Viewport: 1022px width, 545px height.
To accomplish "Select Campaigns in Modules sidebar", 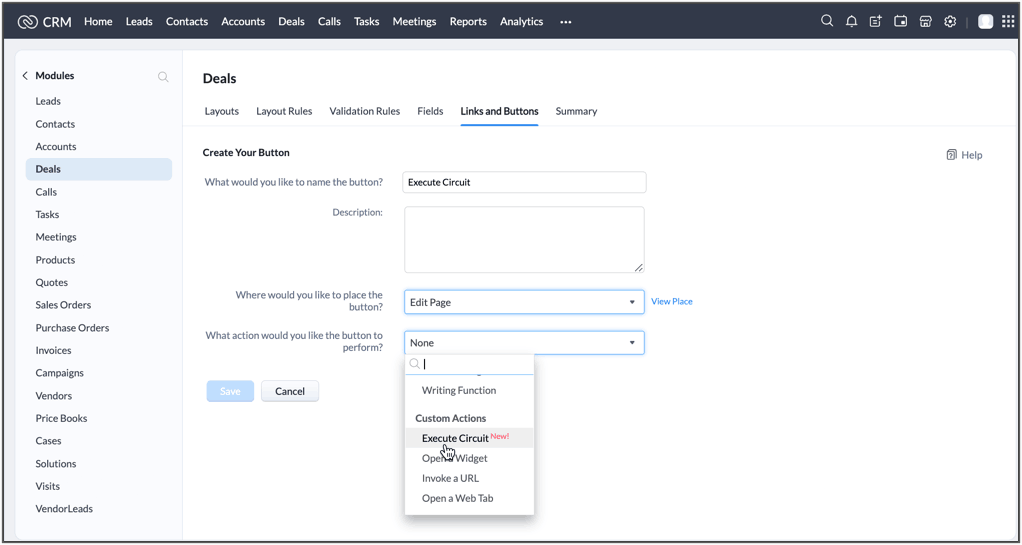I will pyautogui.click(x=59, y=373).
